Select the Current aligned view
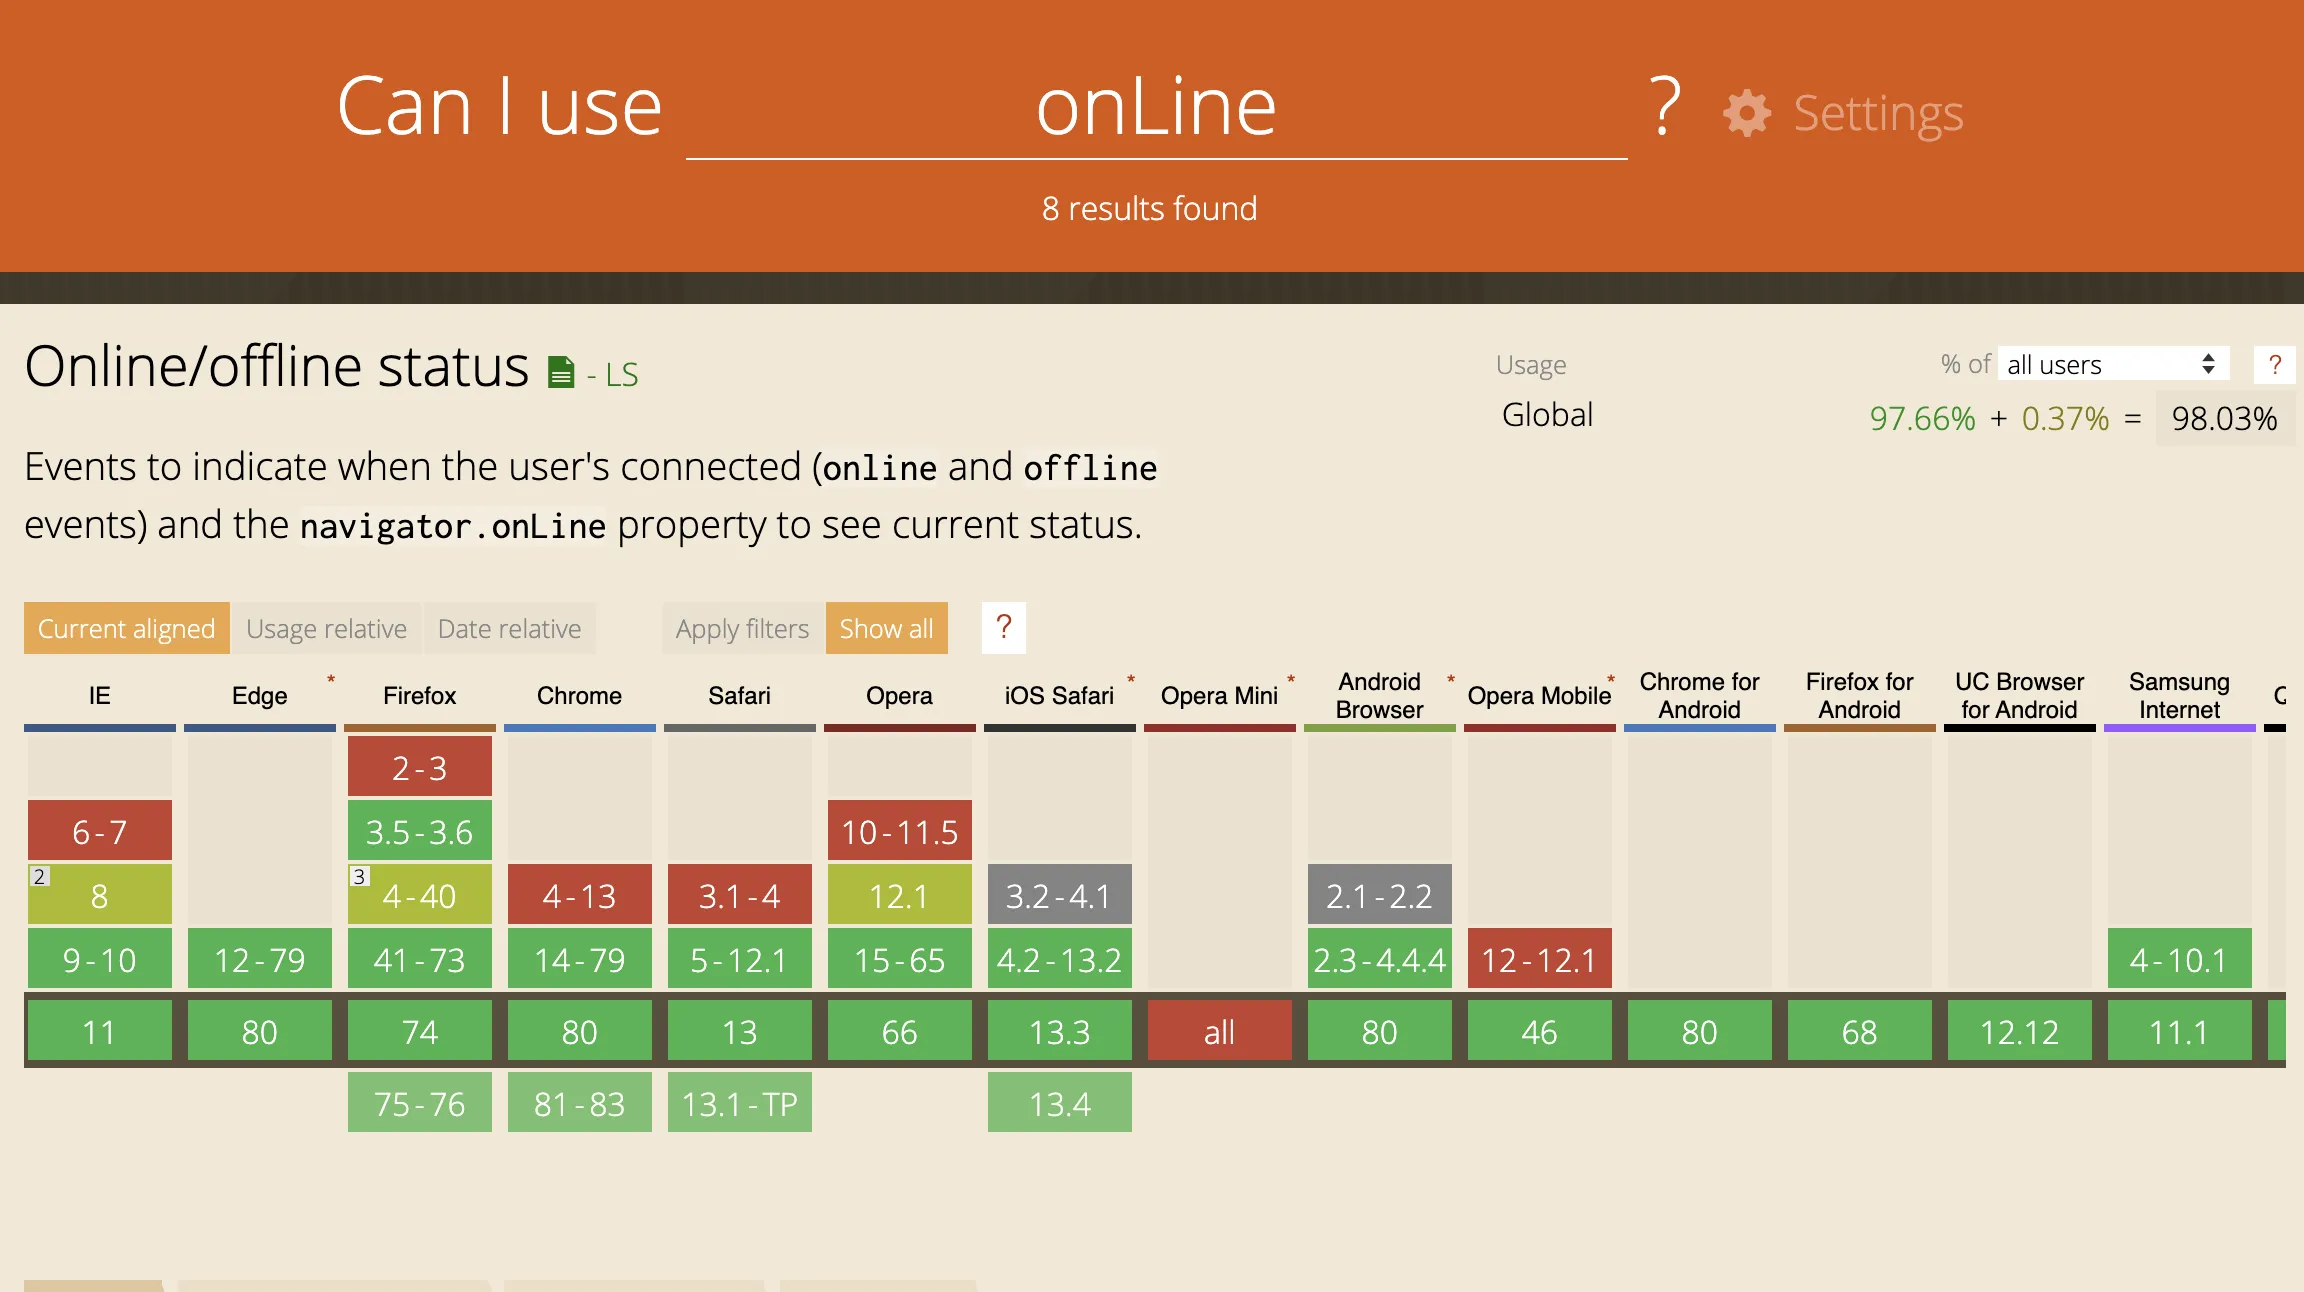 [127, 628]
